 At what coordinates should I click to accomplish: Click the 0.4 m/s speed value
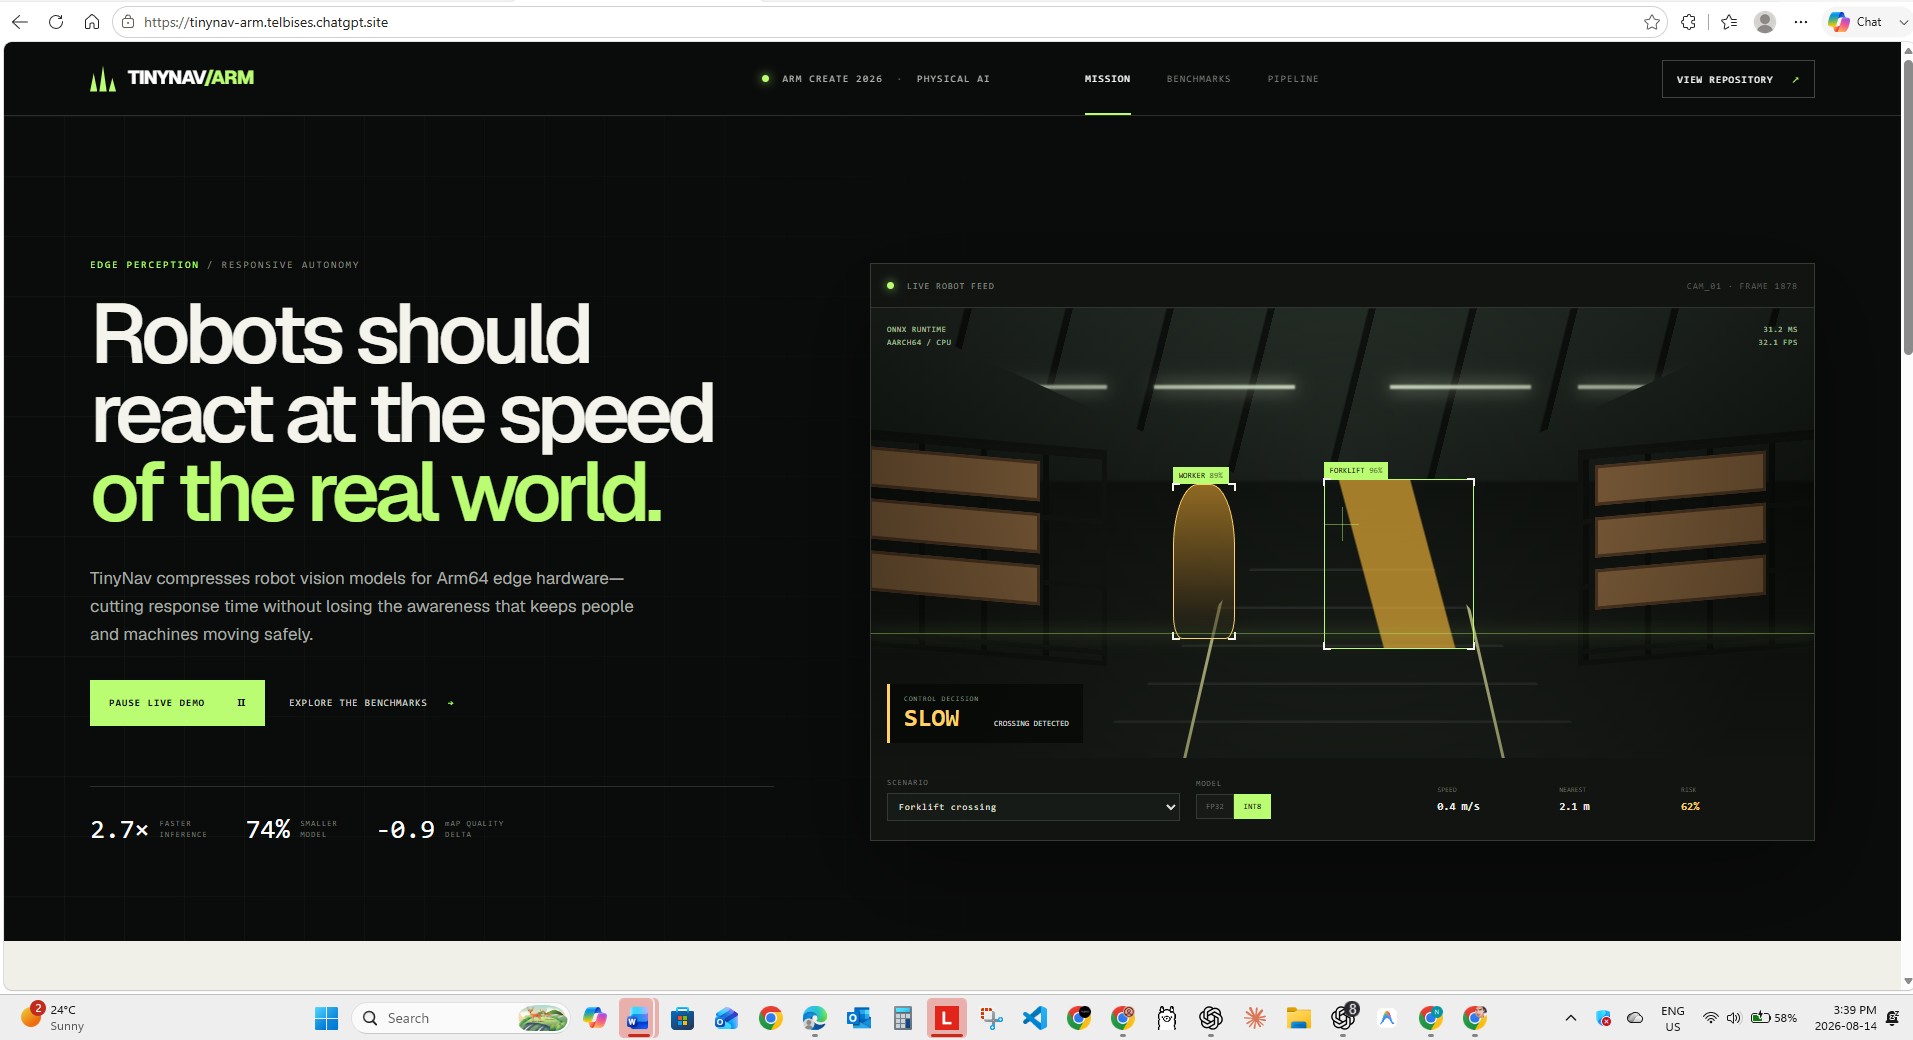click(x=1458, y=806)
